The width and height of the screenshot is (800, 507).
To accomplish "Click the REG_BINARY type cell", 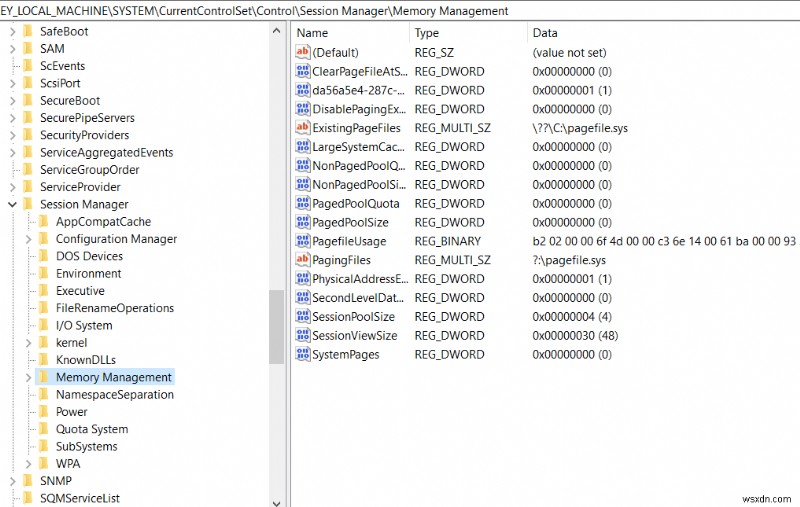I will [447, 241].
